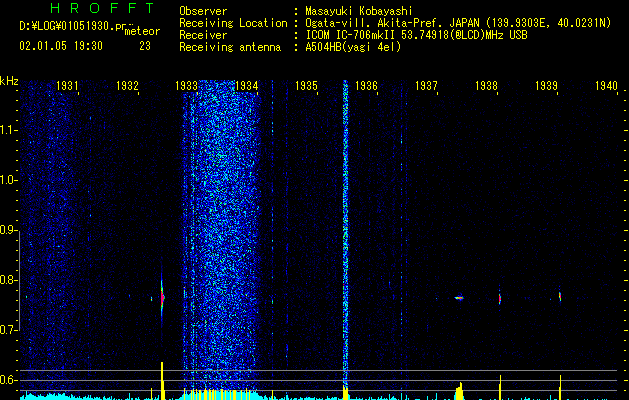Image resolution: width=629 pixels, height=400 pixels.
Task: Click the 0.9 kHz frequency label
Action: click(x=8, y=230)
